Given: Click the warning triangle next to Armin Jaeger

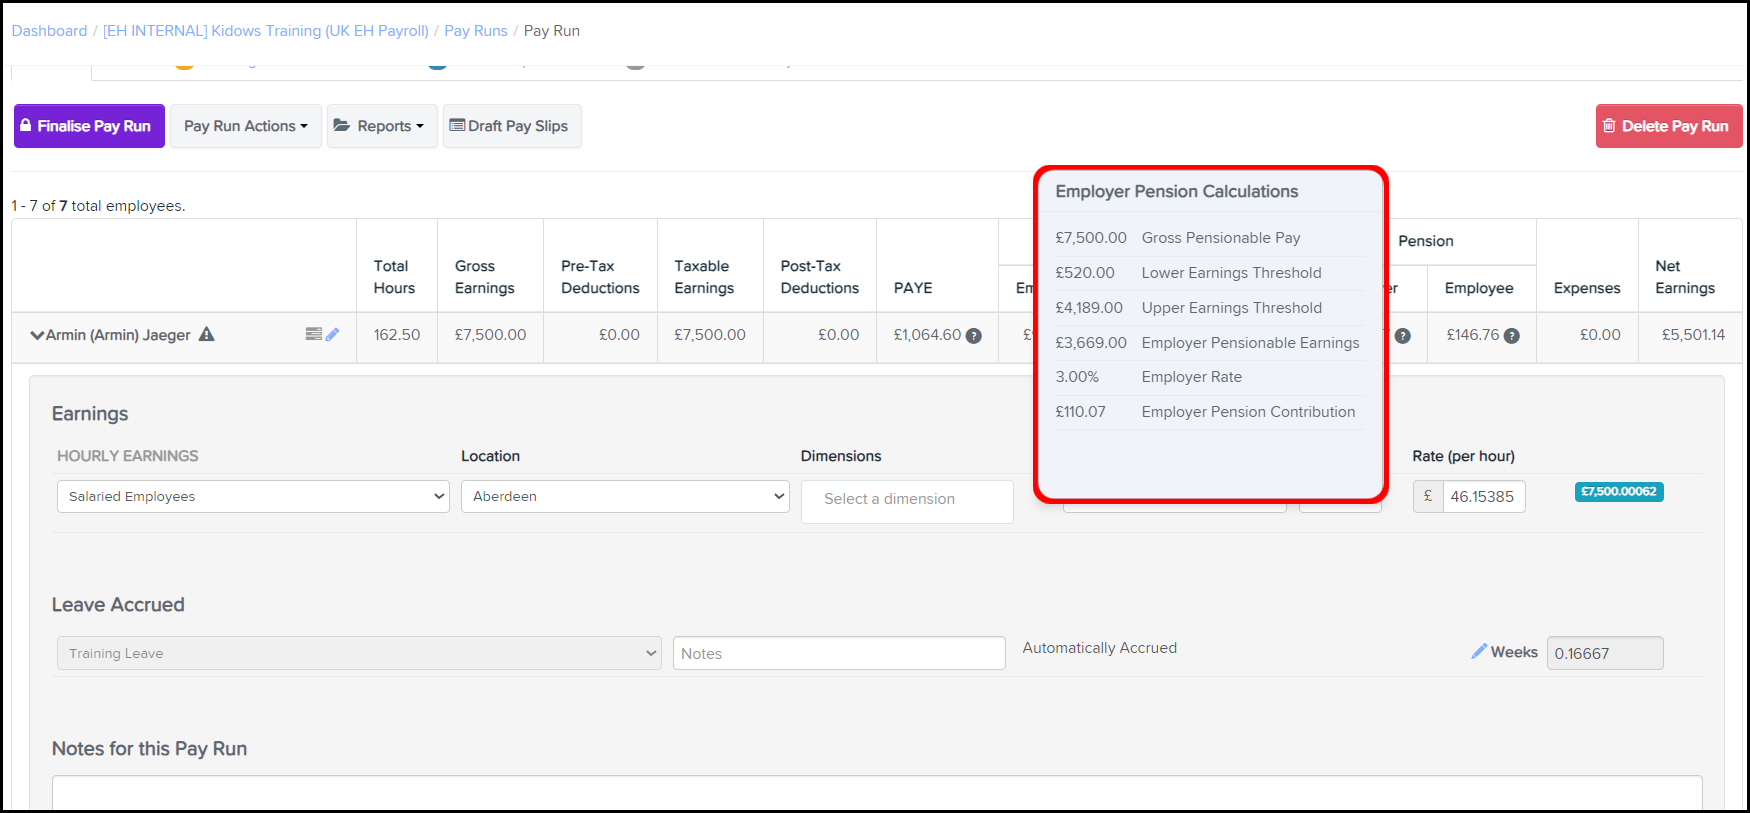Looking at the screenshot, I should tap(207, 334).
